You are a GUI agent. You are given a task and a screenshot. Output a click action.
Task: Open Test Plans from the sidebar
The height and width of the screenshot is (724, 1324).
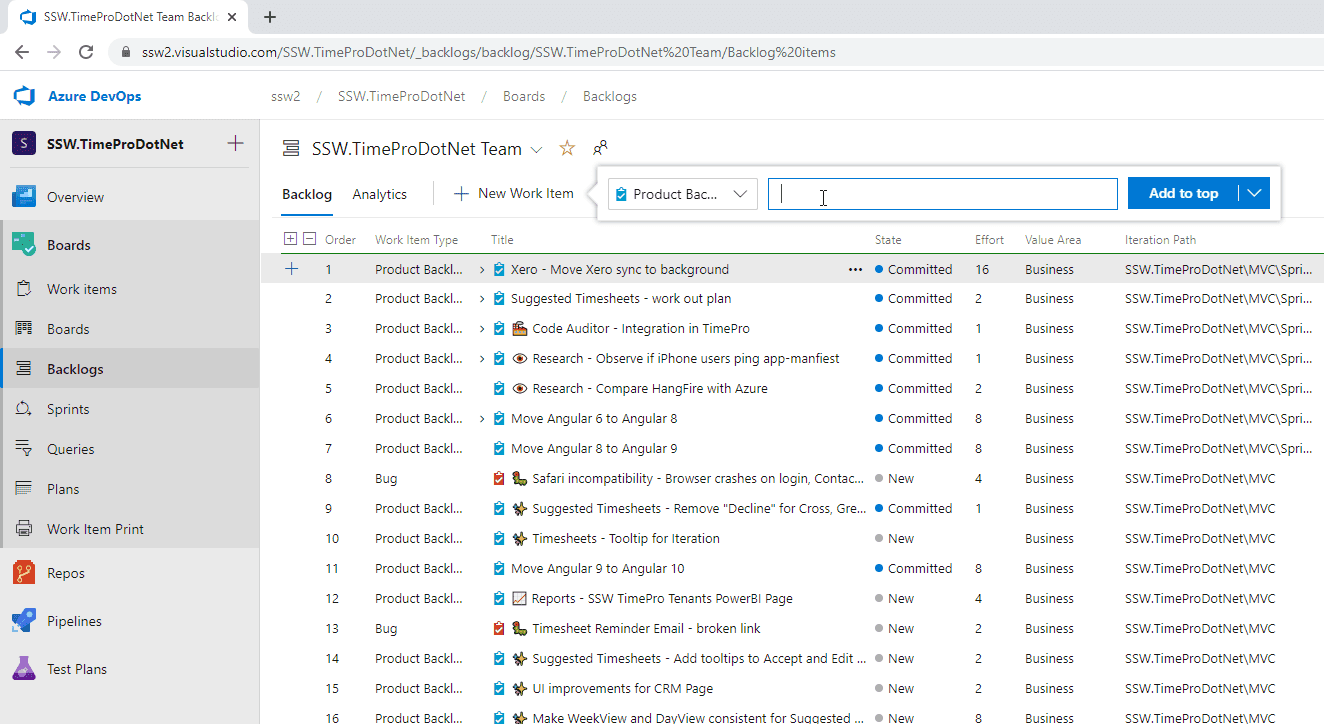[x=76, y=669]
